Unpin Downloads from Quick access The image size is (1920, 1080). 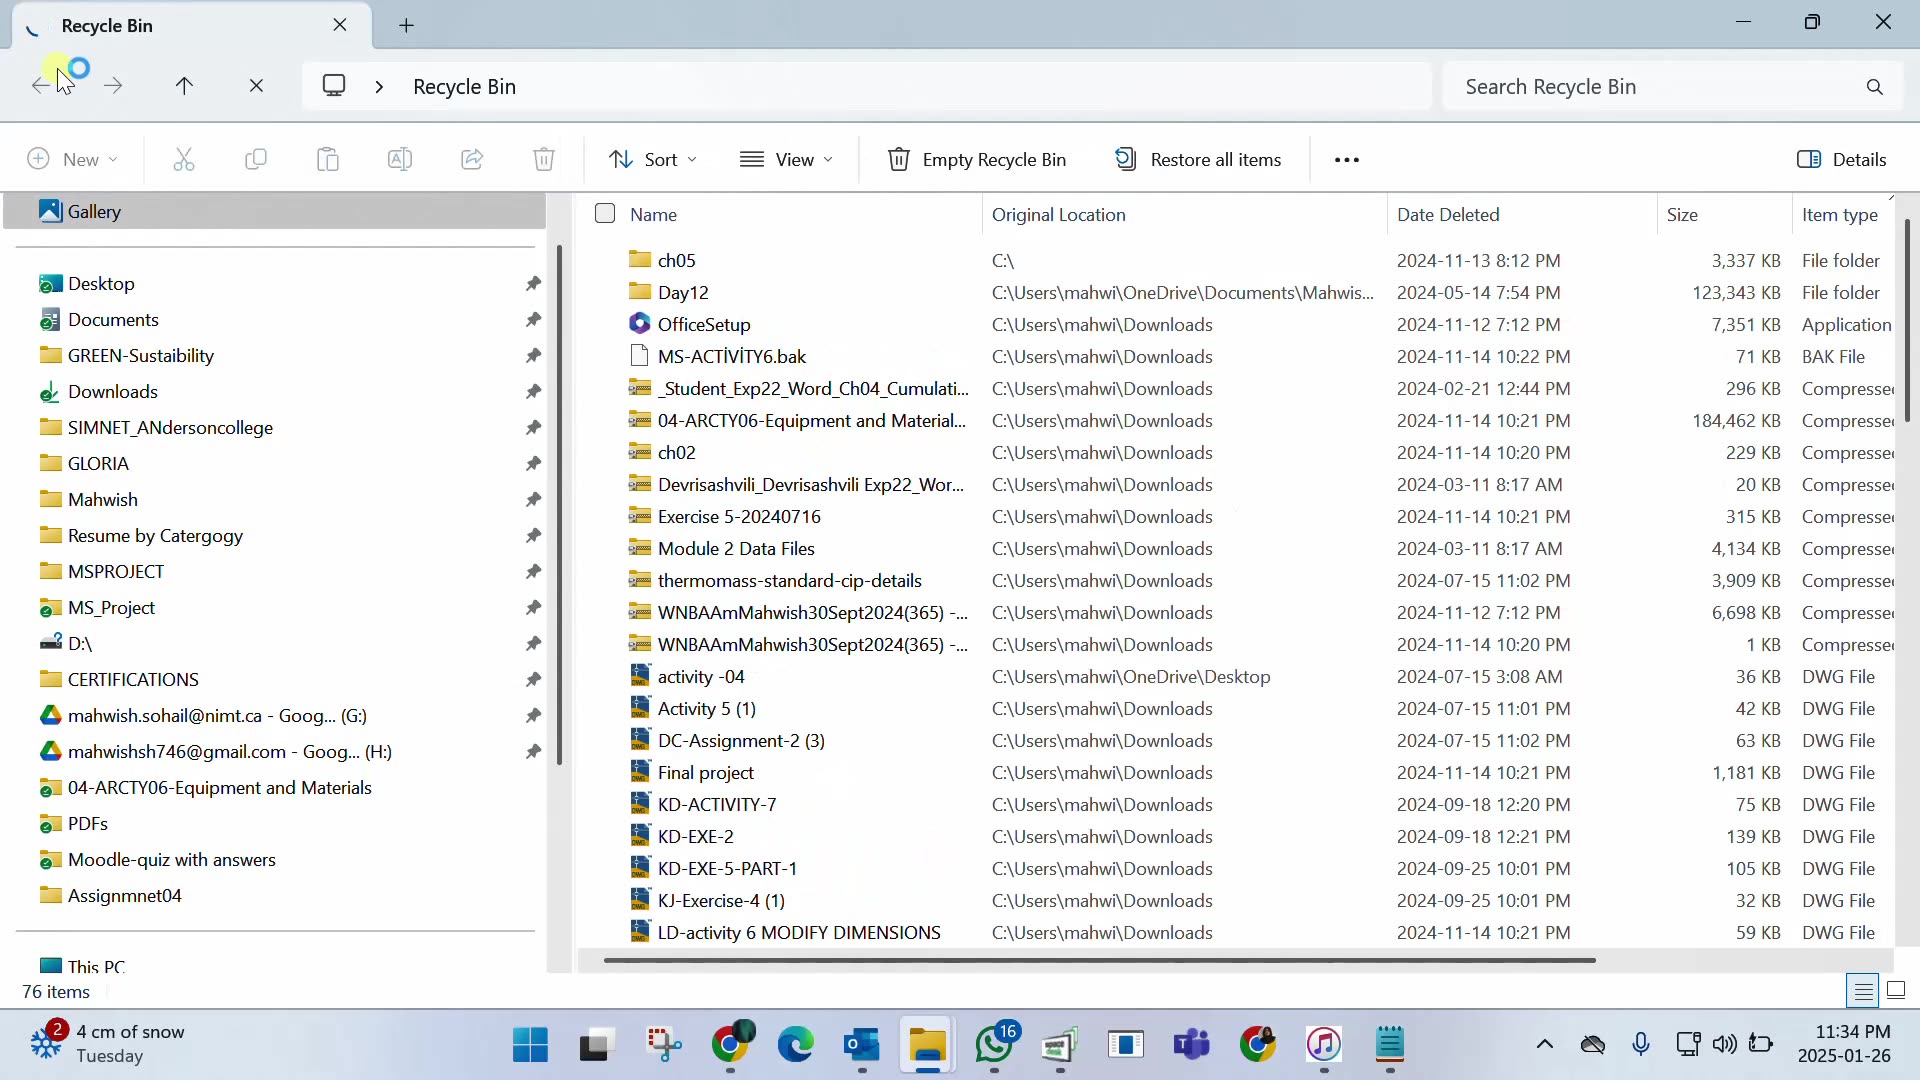click(x=533, y=392)
